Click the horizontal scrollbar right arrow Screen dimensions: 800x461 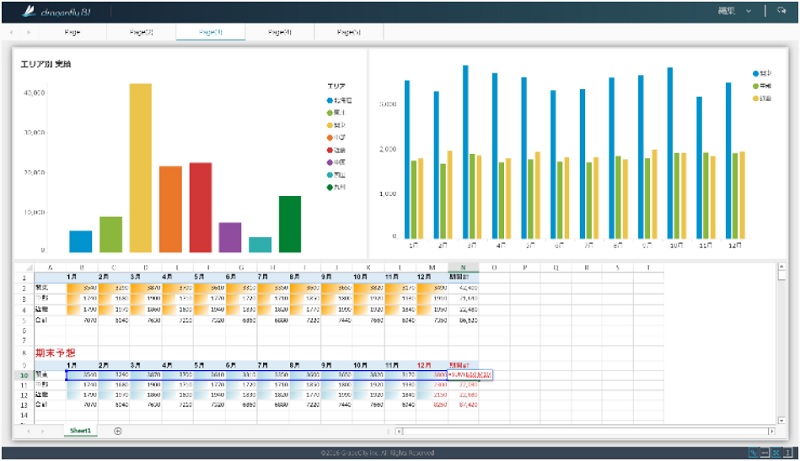pos(771,431)
